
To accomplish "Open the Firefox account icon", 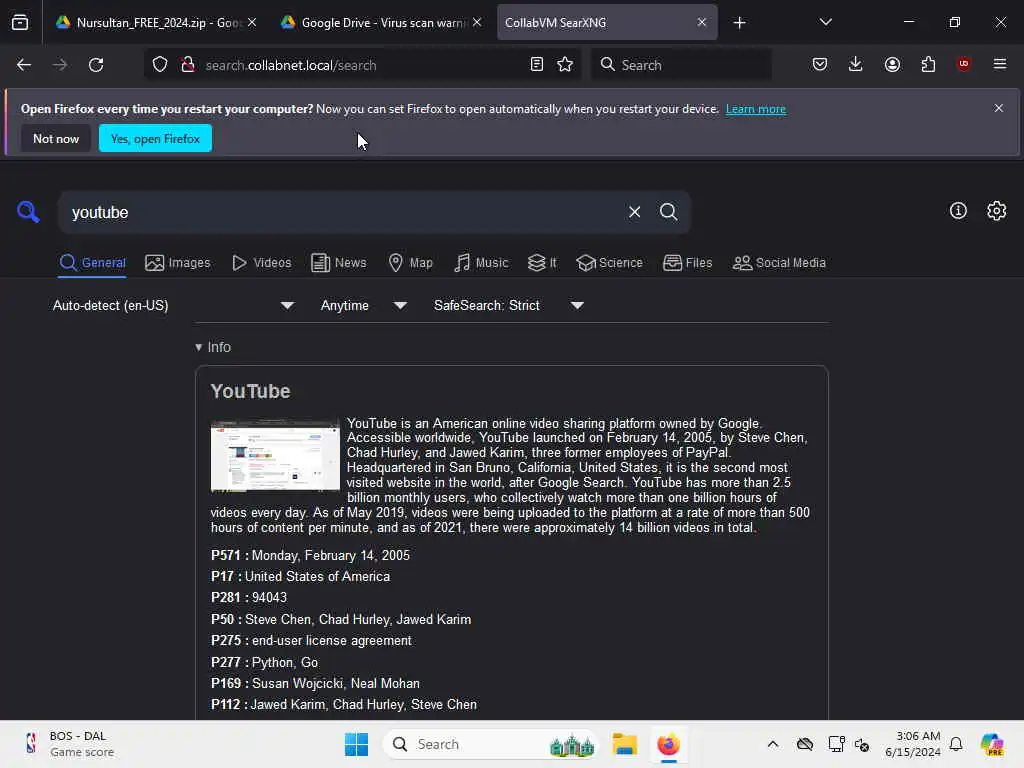I will click(x=892, y=65).
